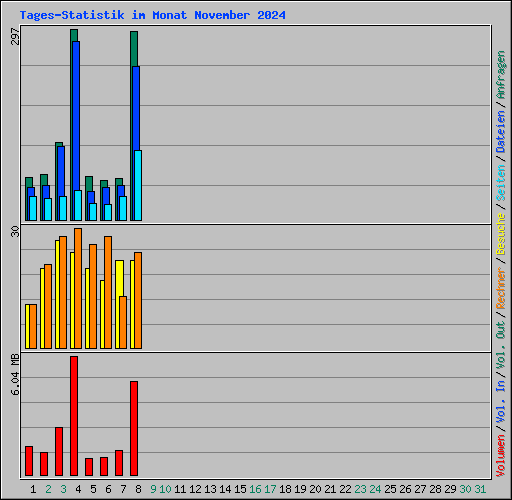Click green day label "30"
The image size is (512, 500).
coord(465,489)
